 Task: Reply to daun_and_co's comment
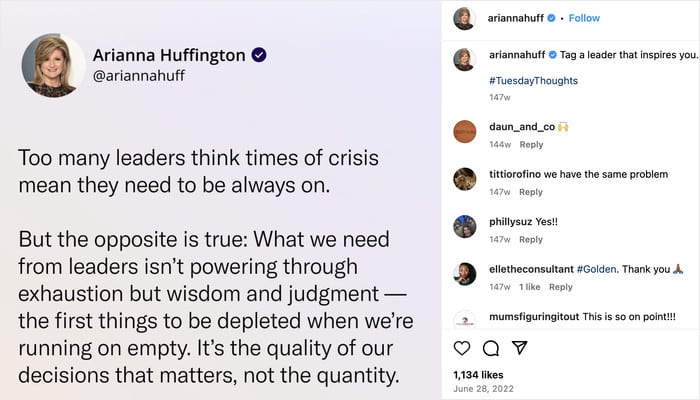pyautogui.click(x=531, y=145)
